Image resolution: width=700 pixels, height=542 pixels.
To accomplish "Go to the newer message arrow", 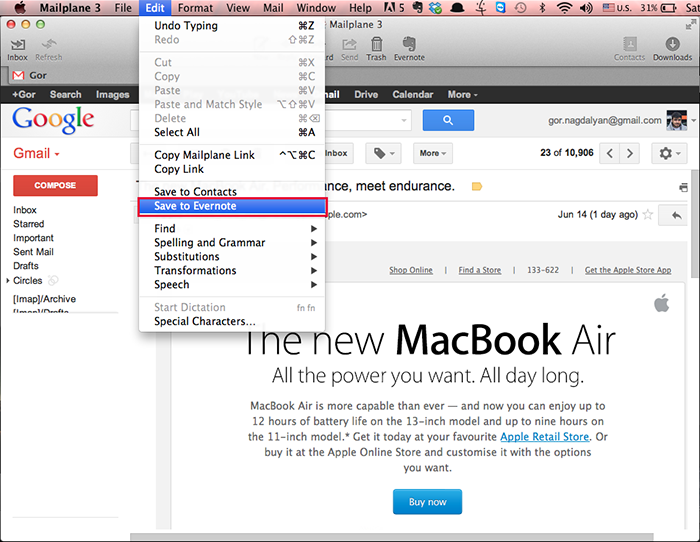I will tap(610, 153).
